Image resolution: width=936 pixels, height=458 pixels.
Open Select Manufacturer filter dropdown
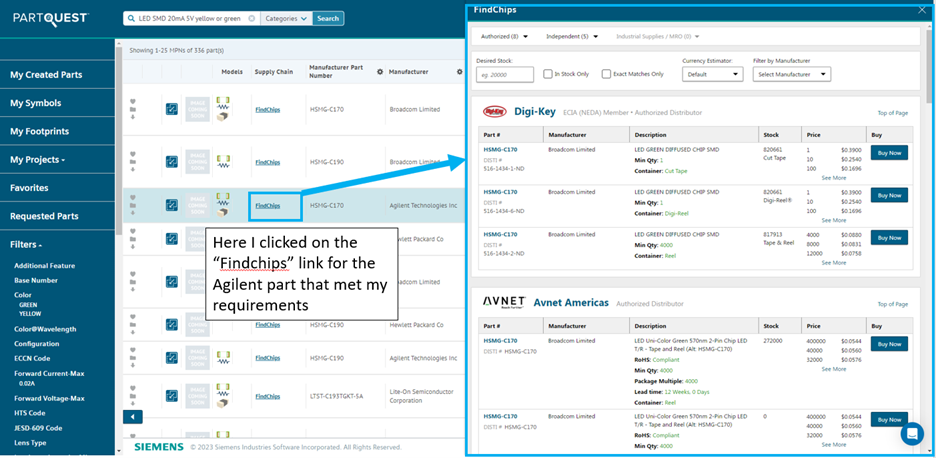pyautogui.click(x=792, y=75)
